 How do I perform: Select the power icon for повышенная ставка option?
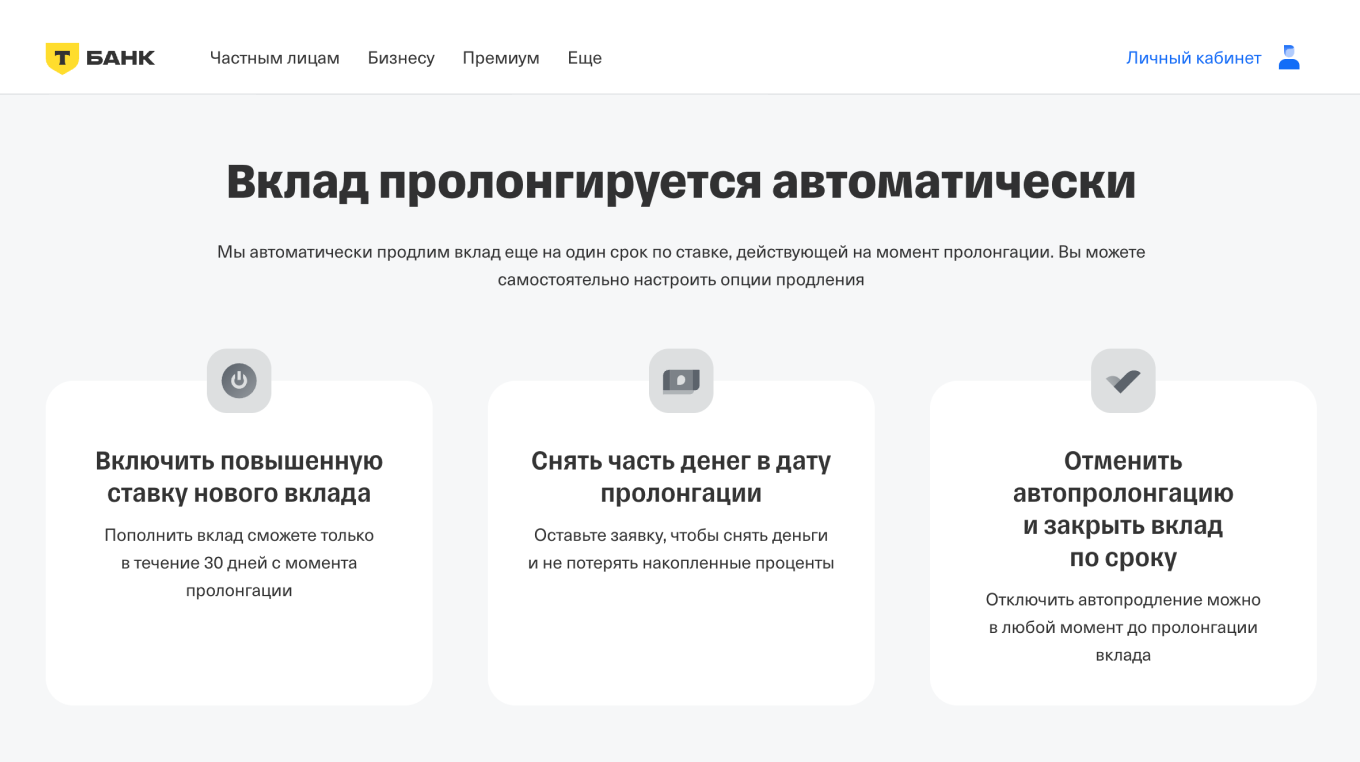(239, 380)
